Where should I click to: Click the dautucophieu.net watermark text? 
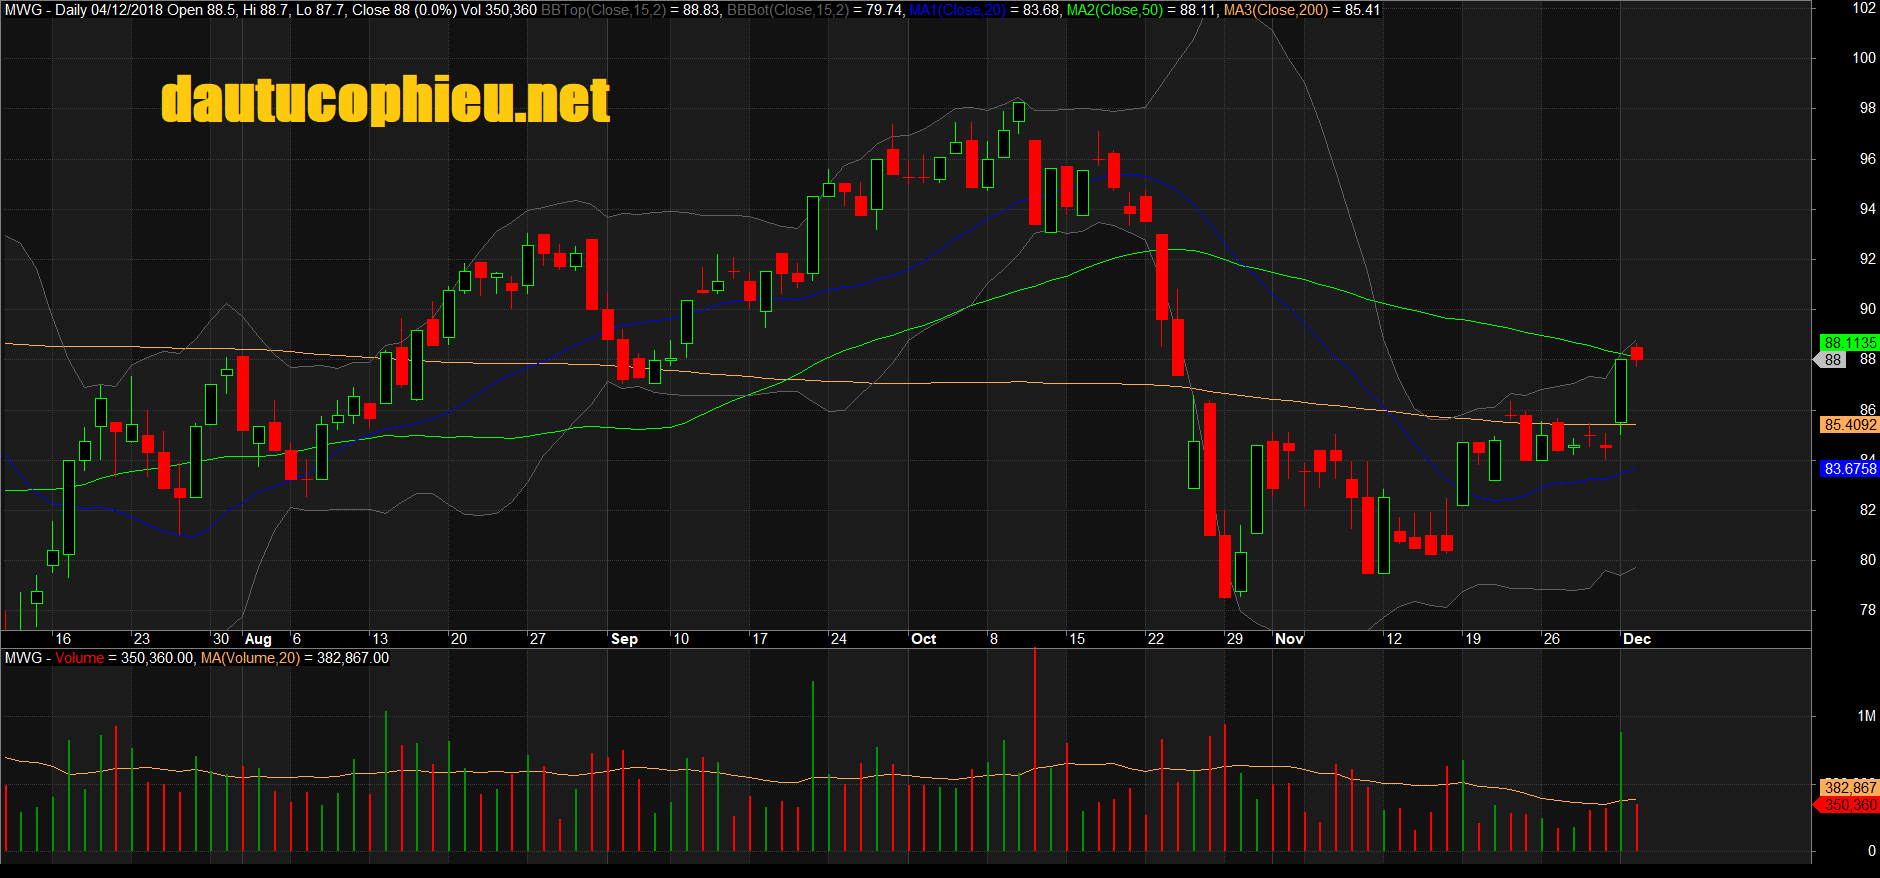pyautogui.click(x=385, y=100)
